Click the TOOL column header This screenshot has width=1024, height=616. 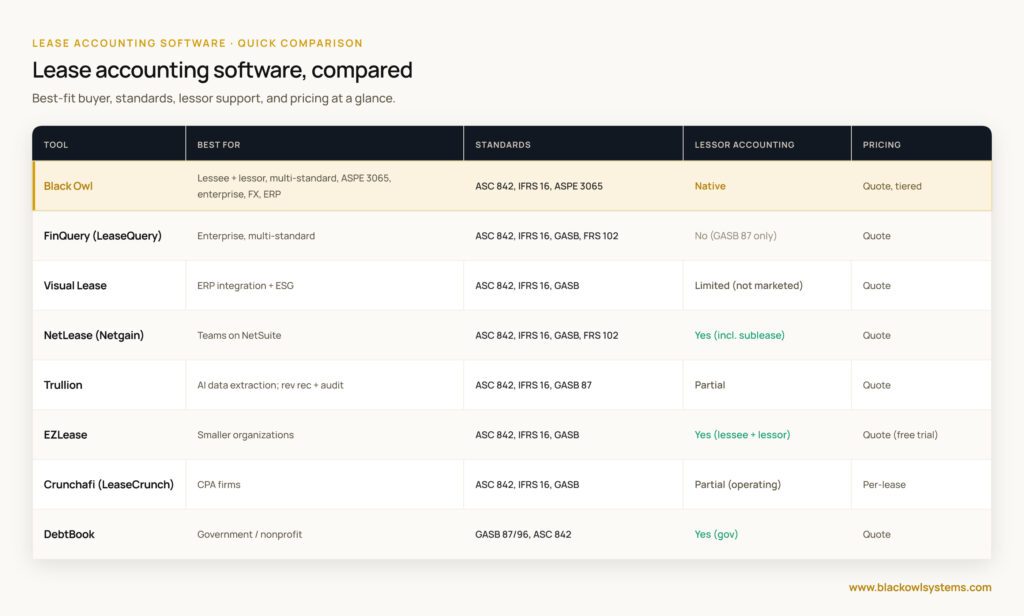[x=56, y=145]
